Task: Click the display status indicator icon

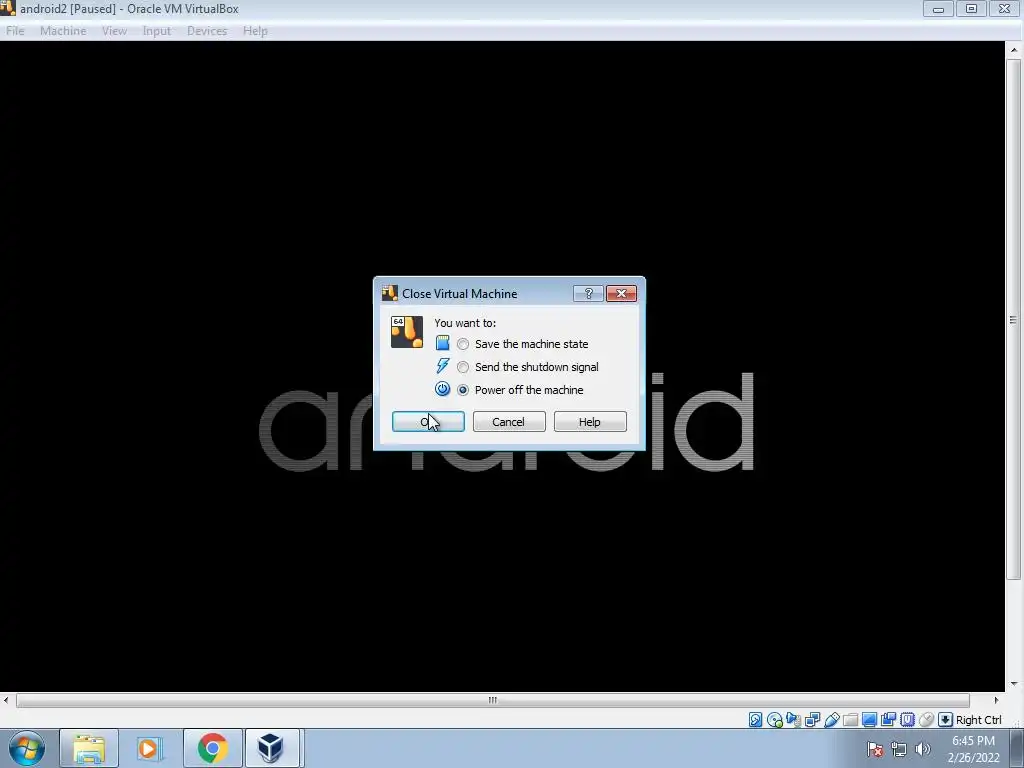Action: [869, 720]
